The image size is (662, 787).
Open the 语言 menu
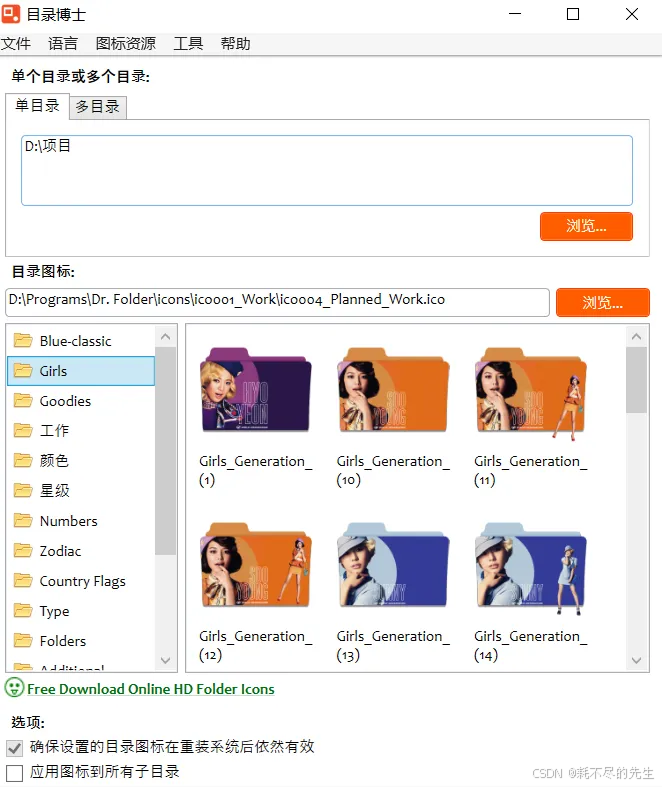coord(63,44)
